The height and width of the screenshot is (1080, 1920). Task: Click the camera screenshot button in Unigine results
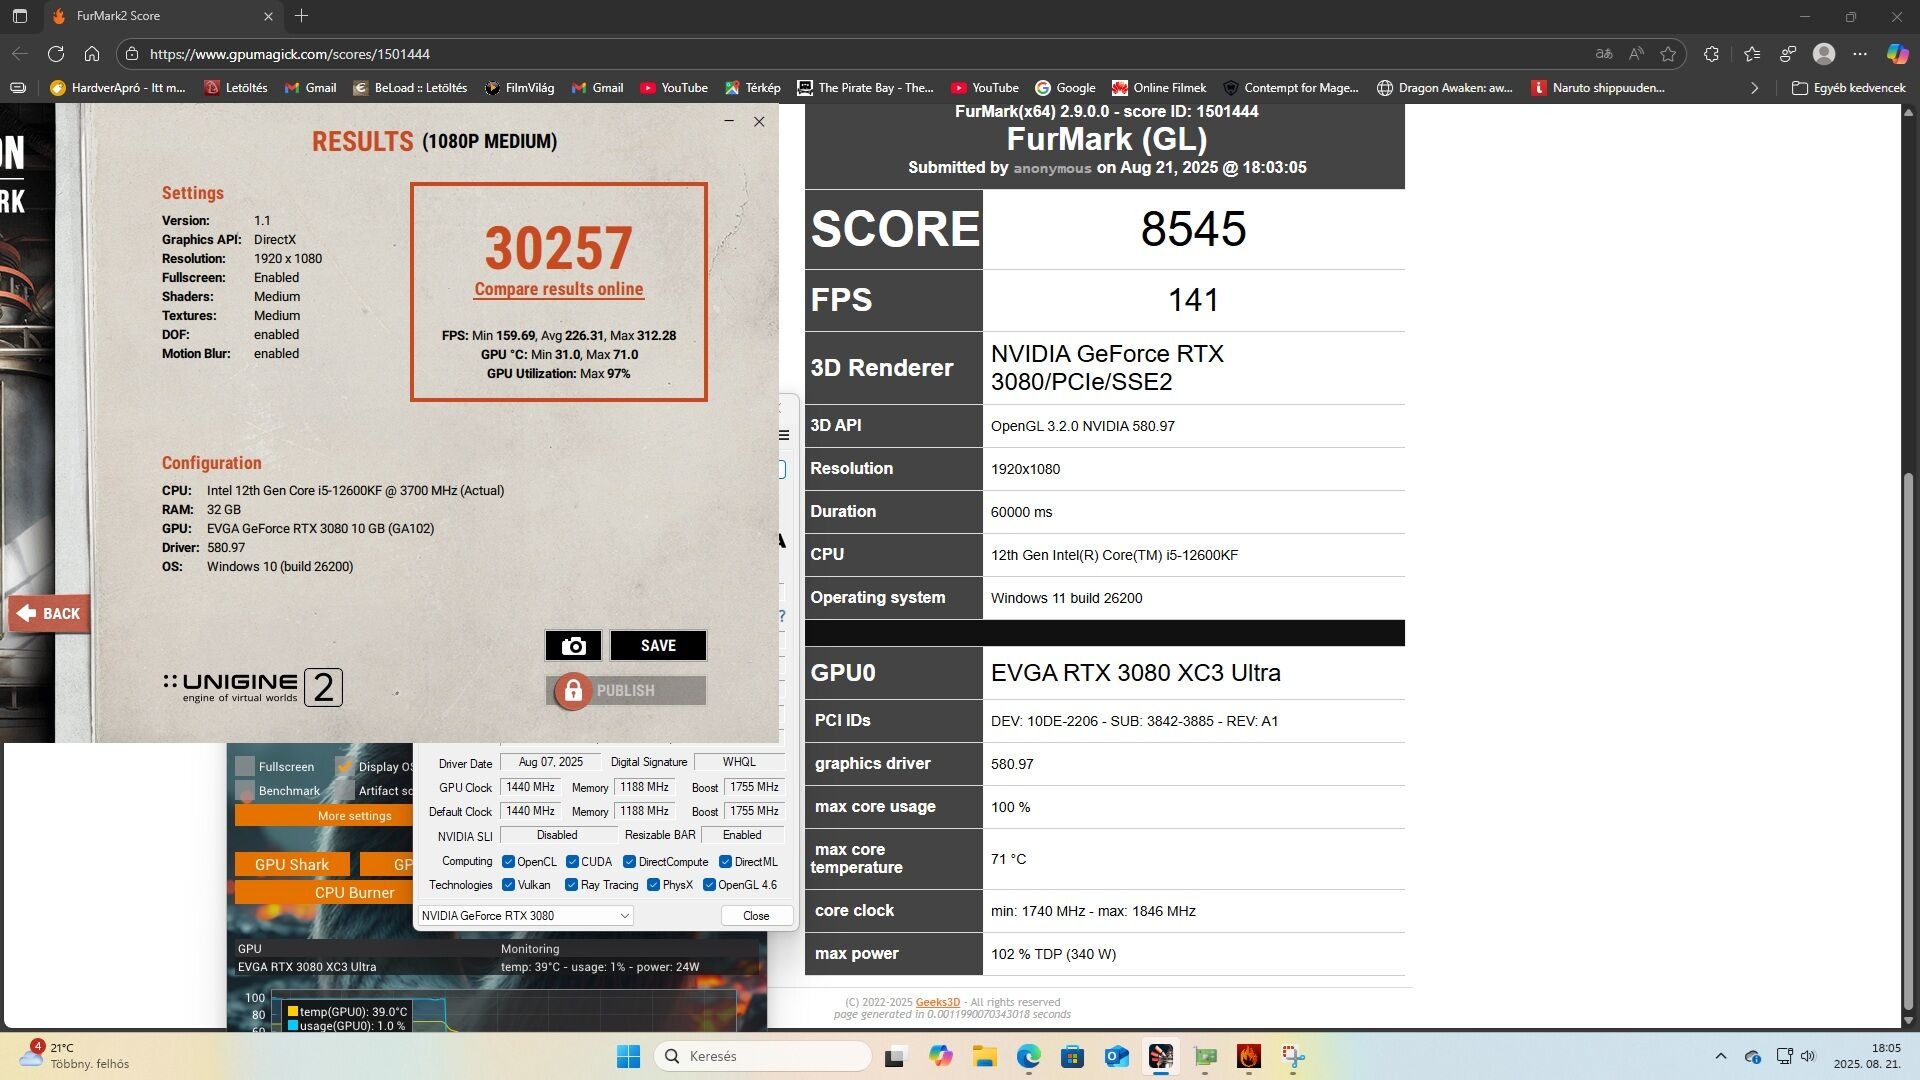(x=573, y=646)
